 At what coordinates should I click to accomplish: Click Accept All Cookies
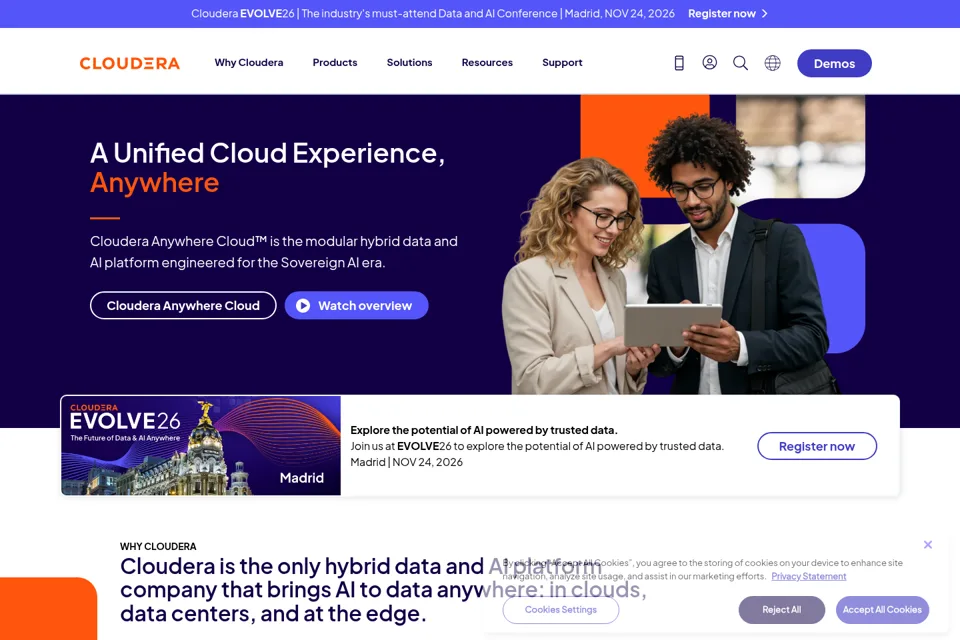tap(882, 610)
